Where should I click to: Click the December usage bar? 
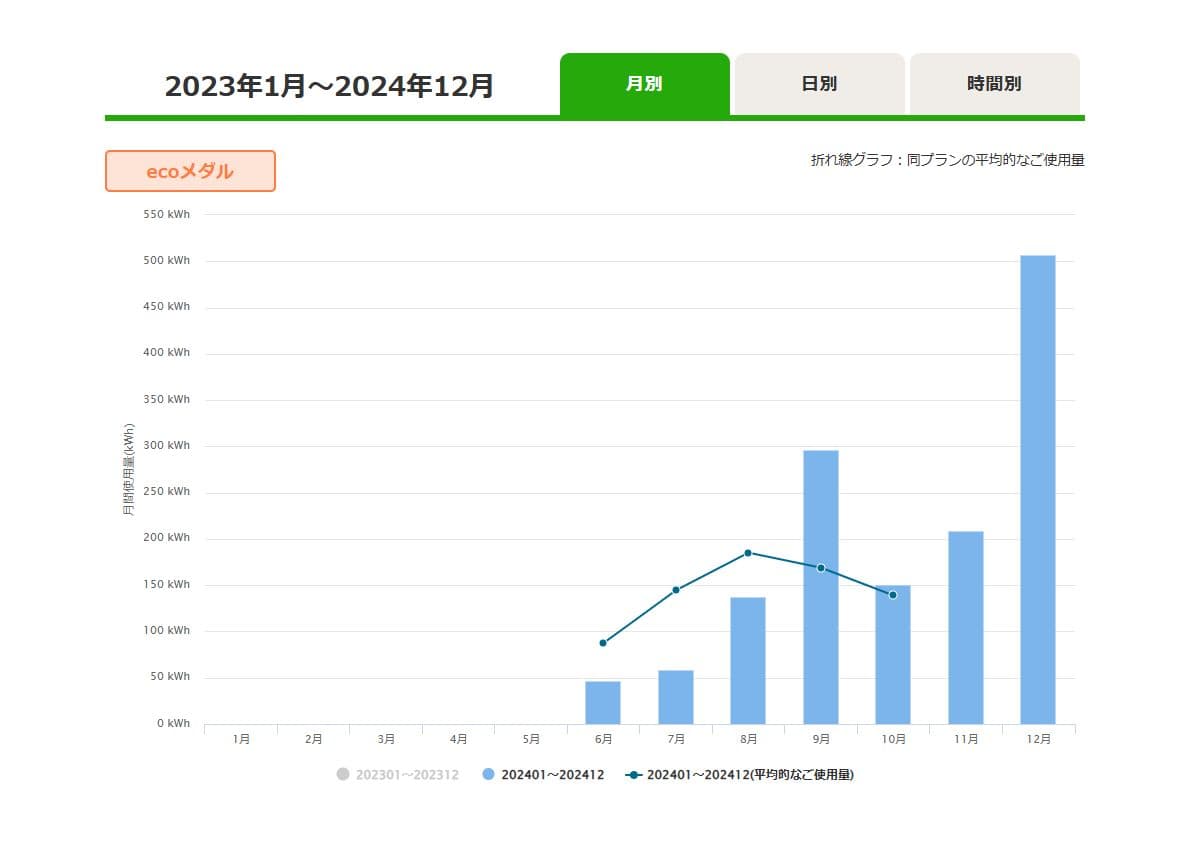(x=1038, y=490)
